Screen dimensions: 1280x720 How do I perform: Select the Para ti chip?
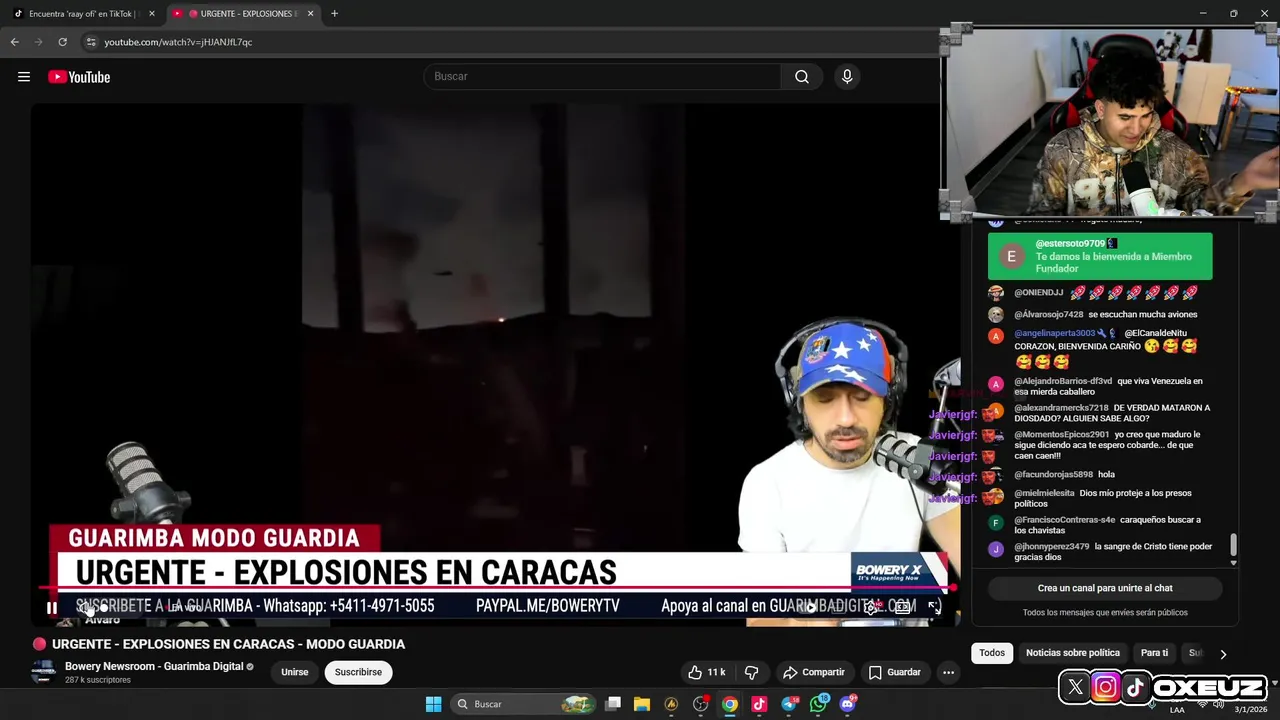coord(1154,653)
